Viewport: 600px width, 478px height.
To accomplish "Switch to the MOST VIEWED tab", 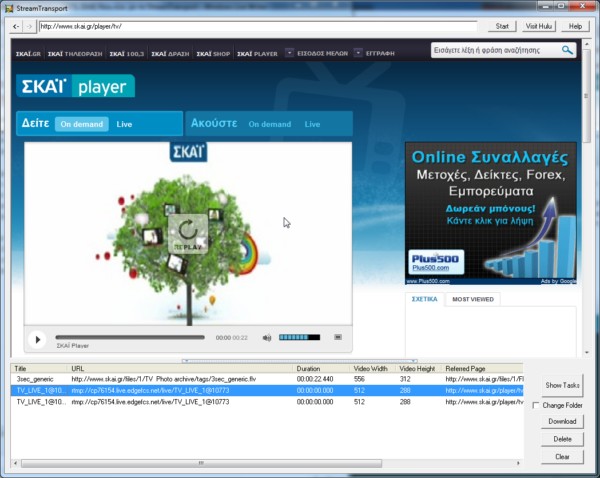I will 473,299.
